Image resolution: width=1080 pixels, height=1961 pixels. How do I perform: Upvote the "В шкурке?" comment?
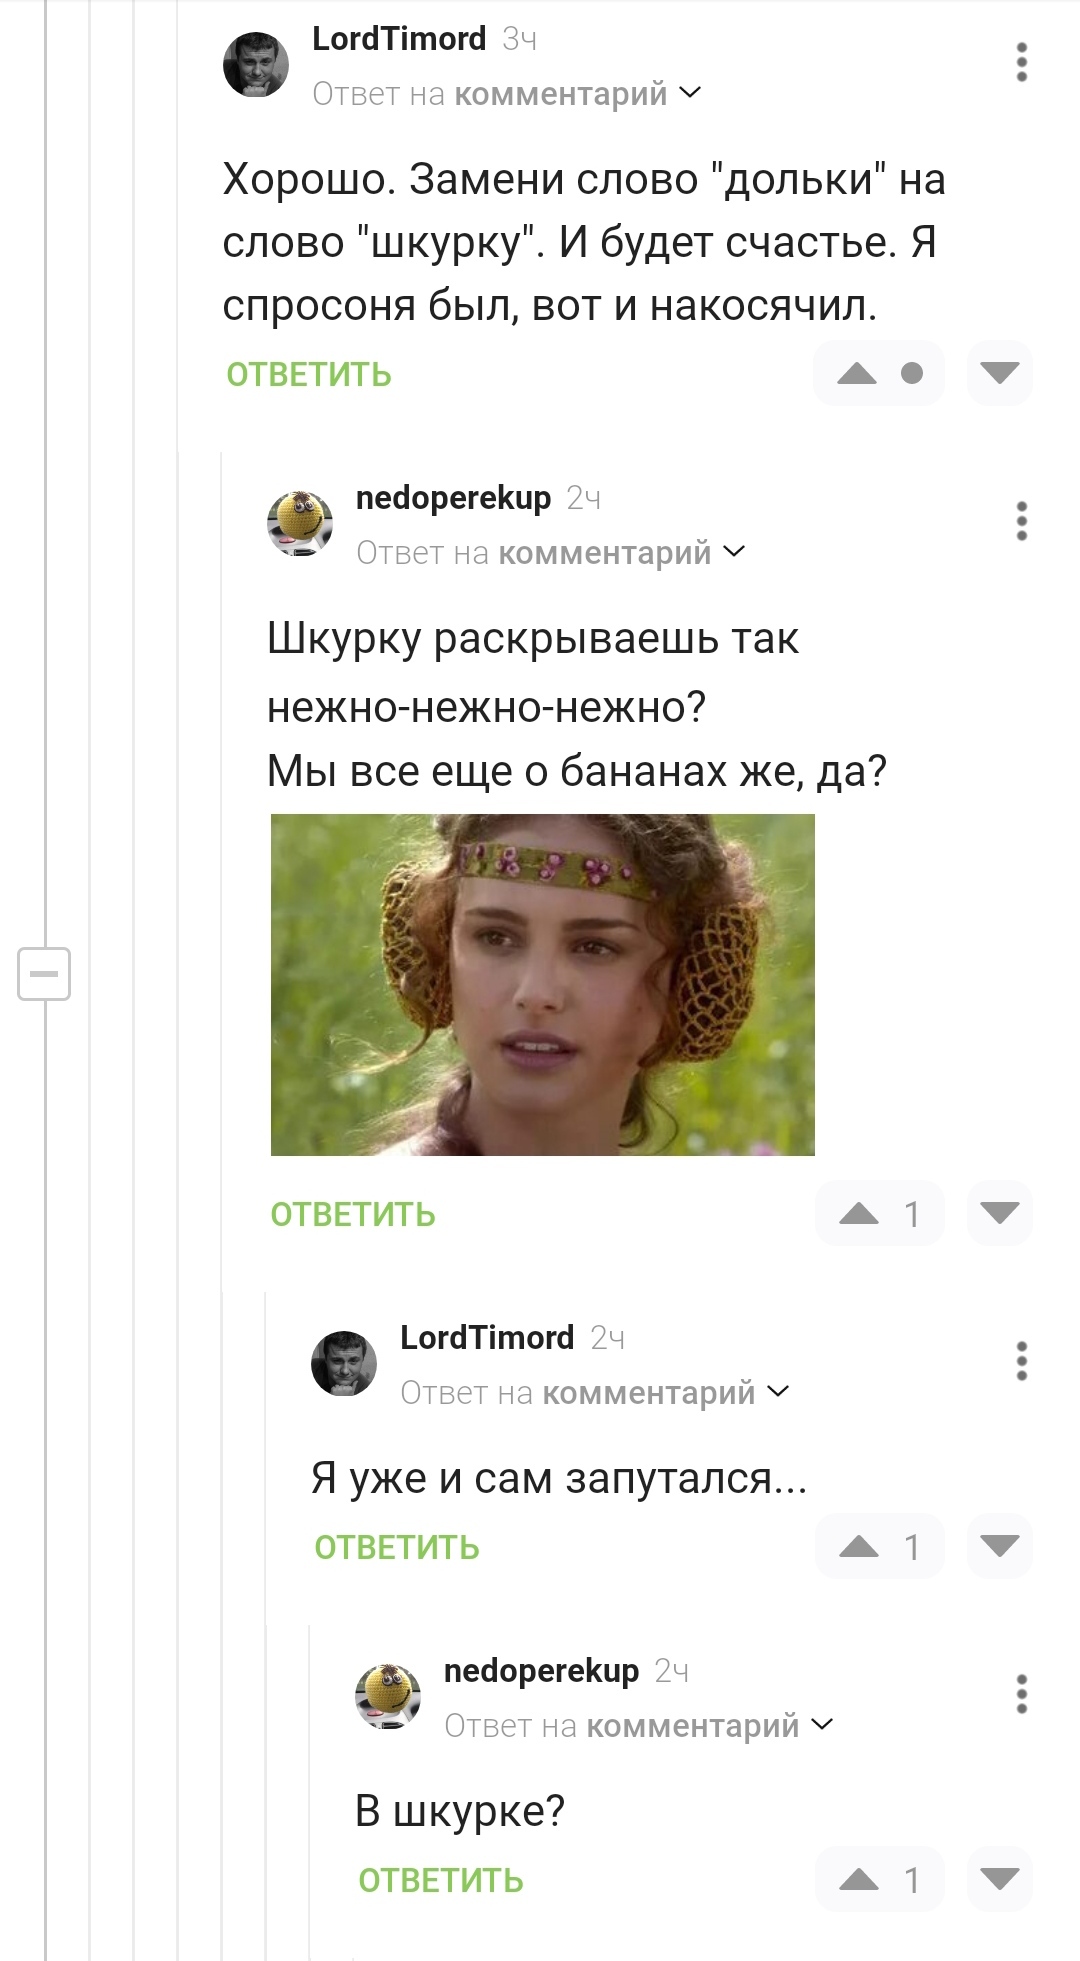click(x=858, y=1880)
